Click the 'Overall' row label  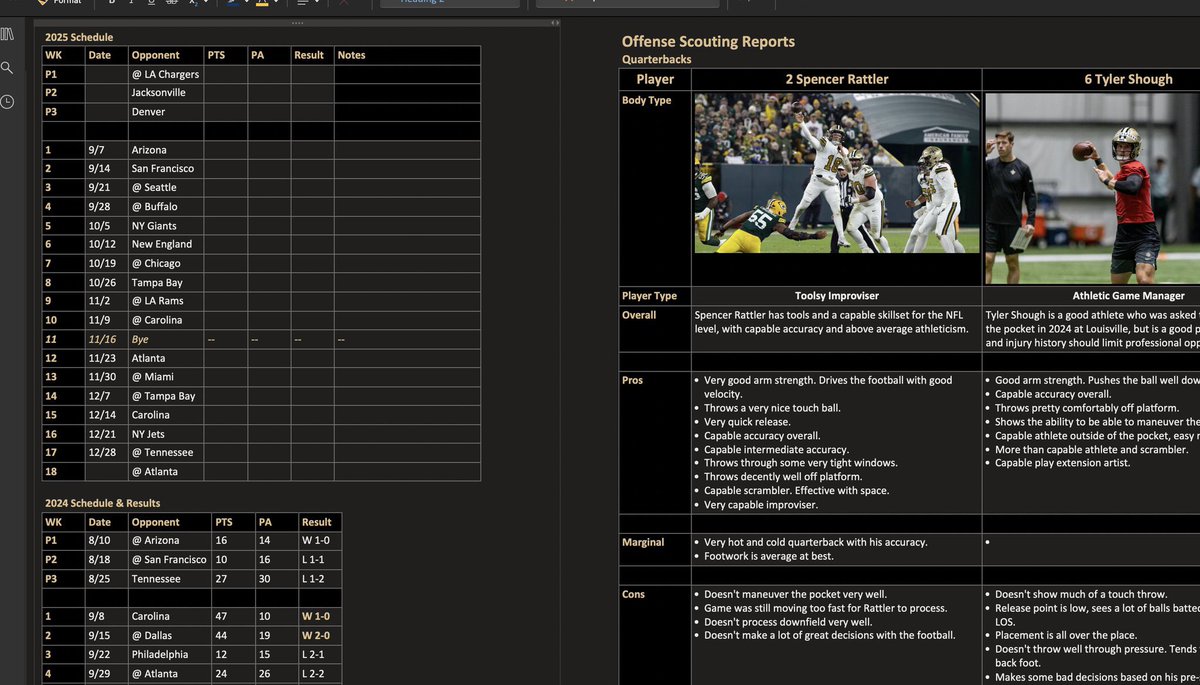click(639, 315)
